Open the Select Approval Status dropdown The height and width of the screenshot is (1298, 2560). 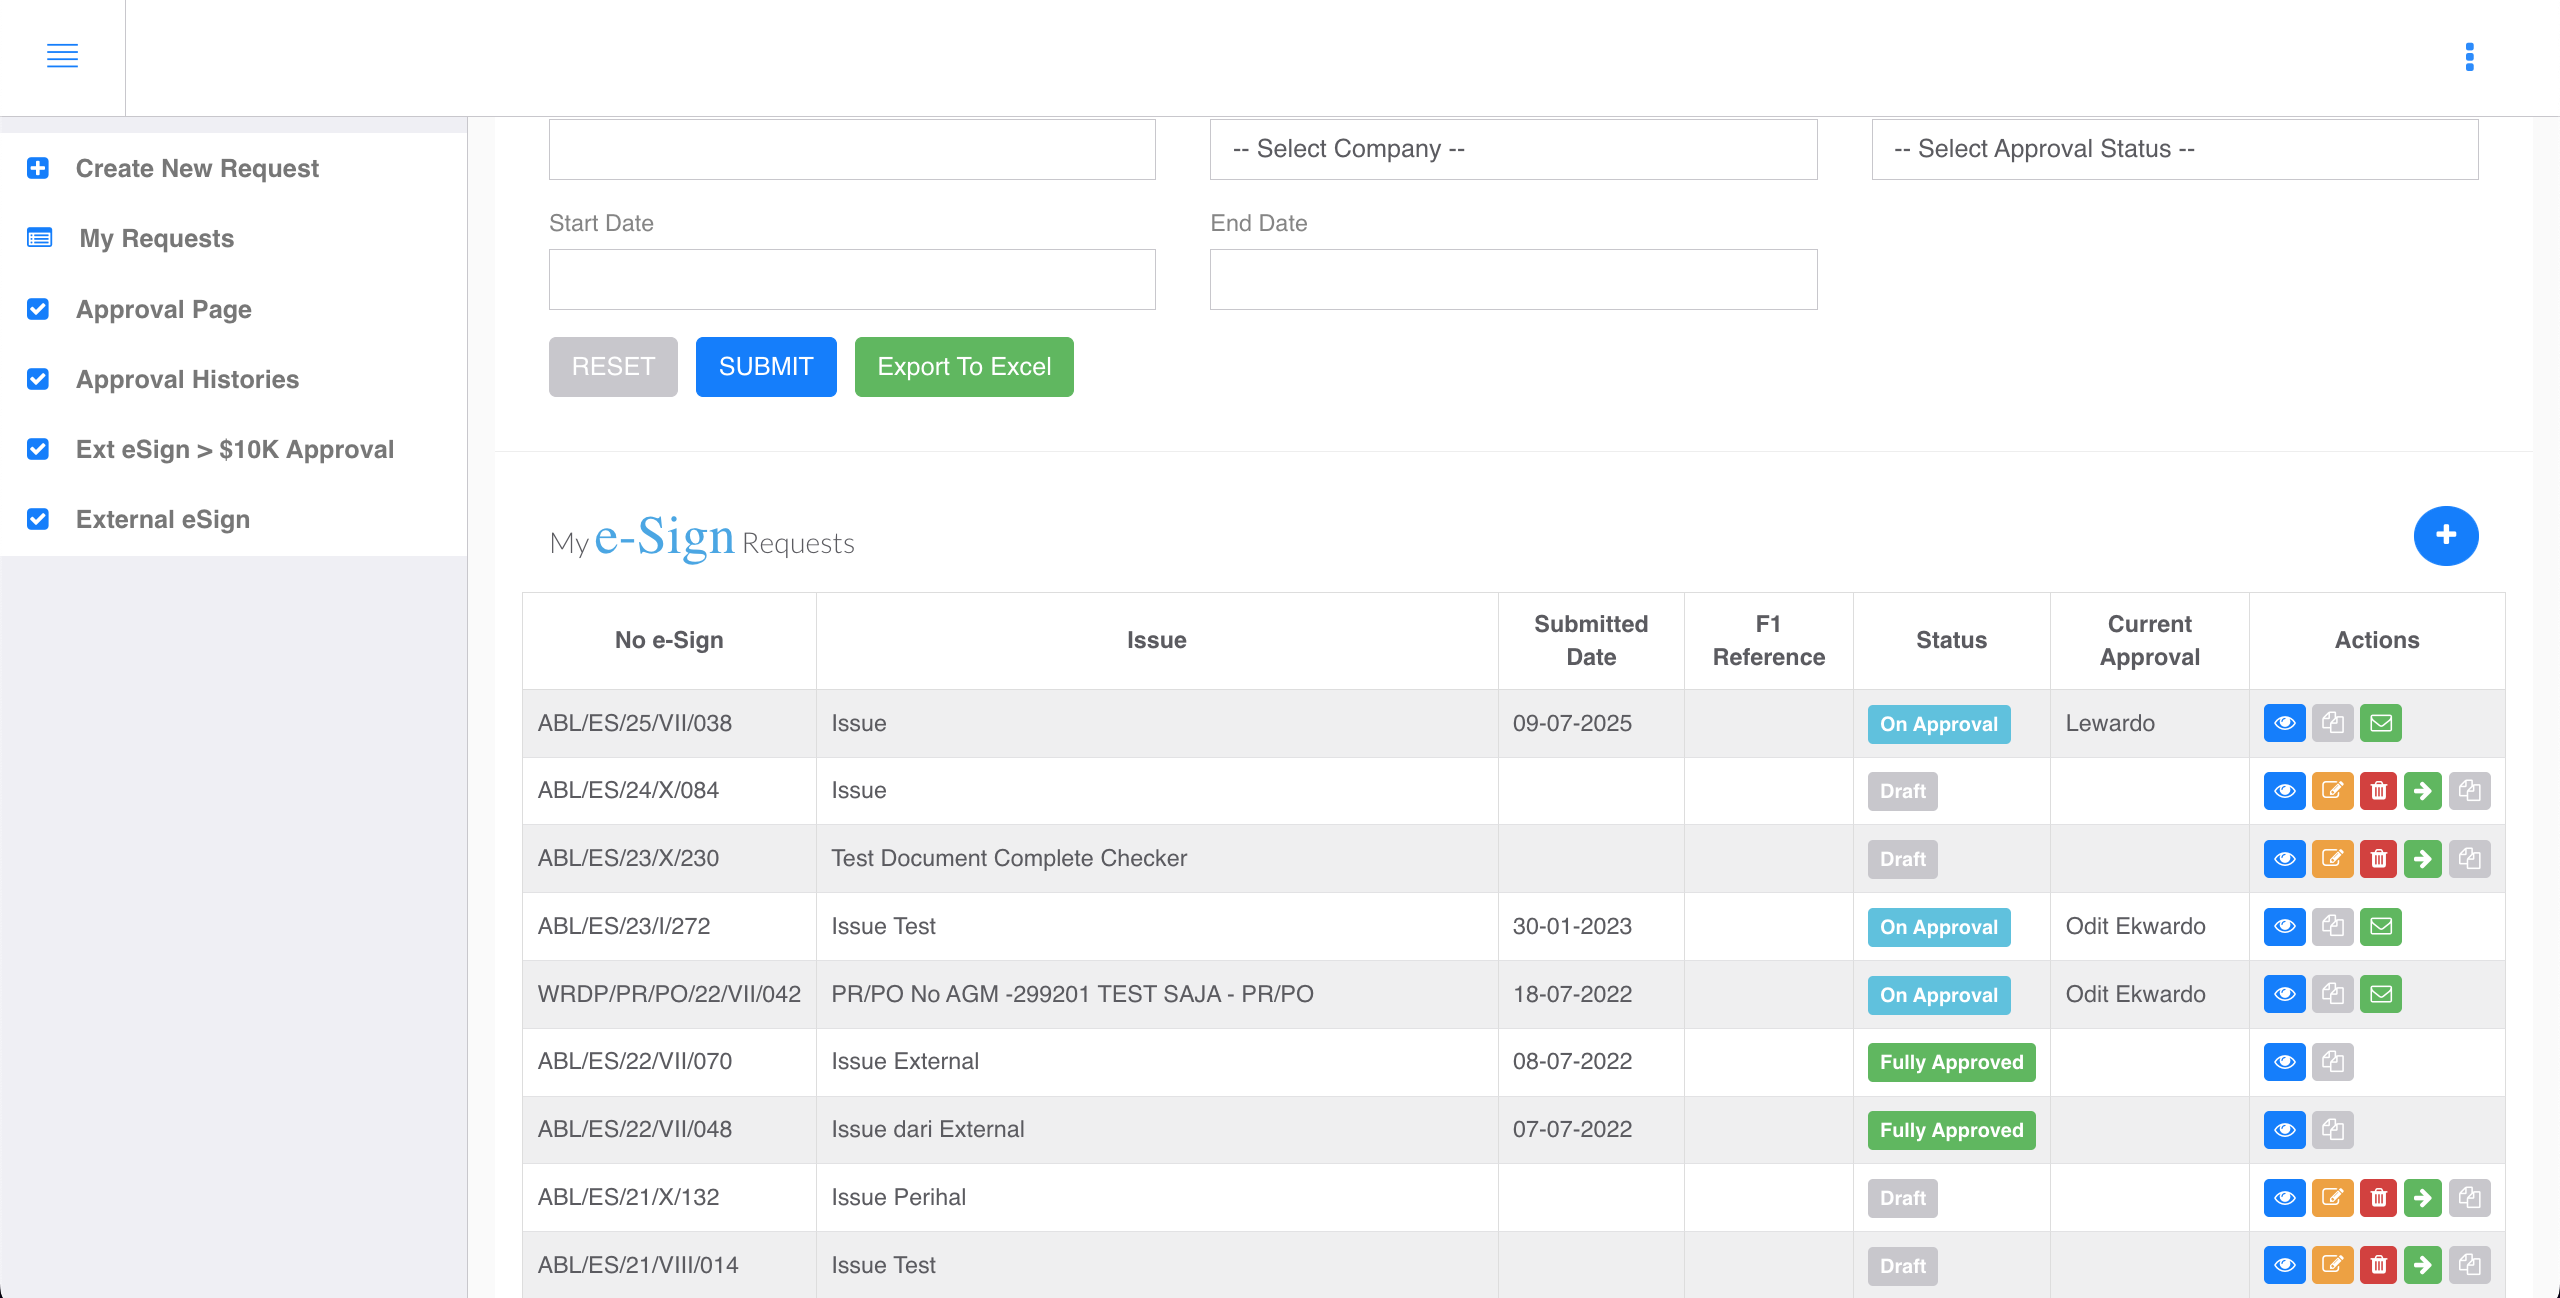pos(2175,149)
